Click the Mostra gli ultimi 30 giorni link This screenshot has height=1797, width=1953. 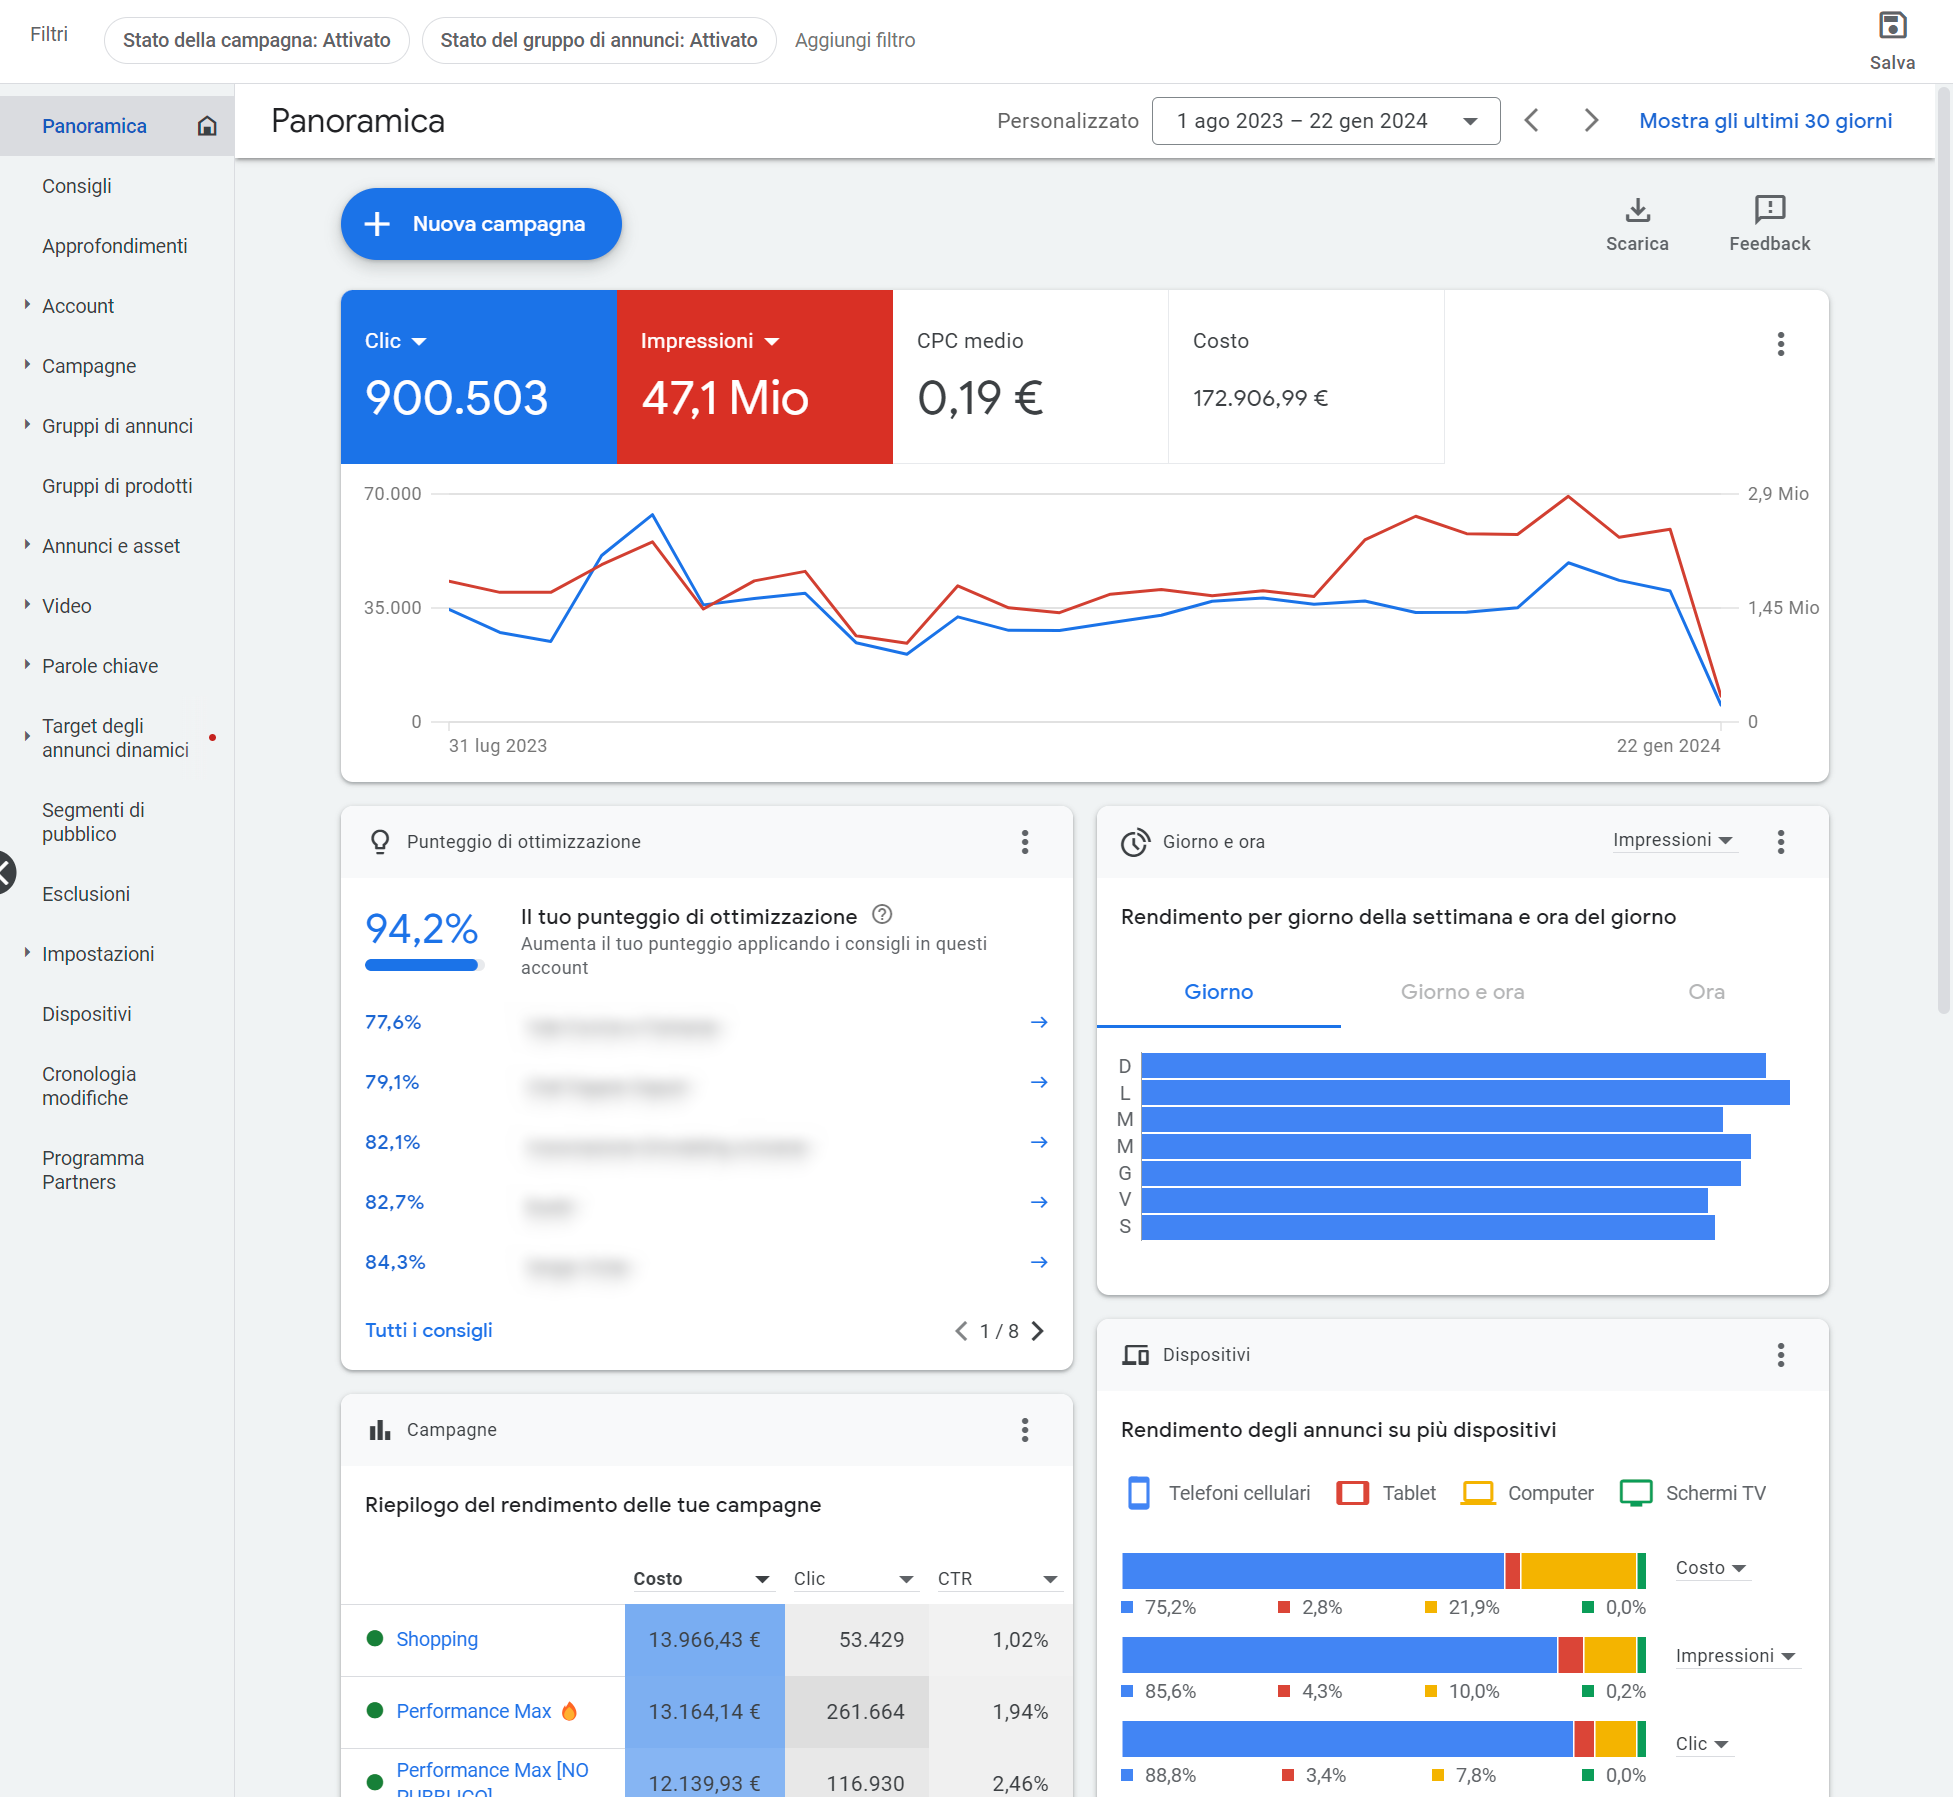tap(1764, 120)
